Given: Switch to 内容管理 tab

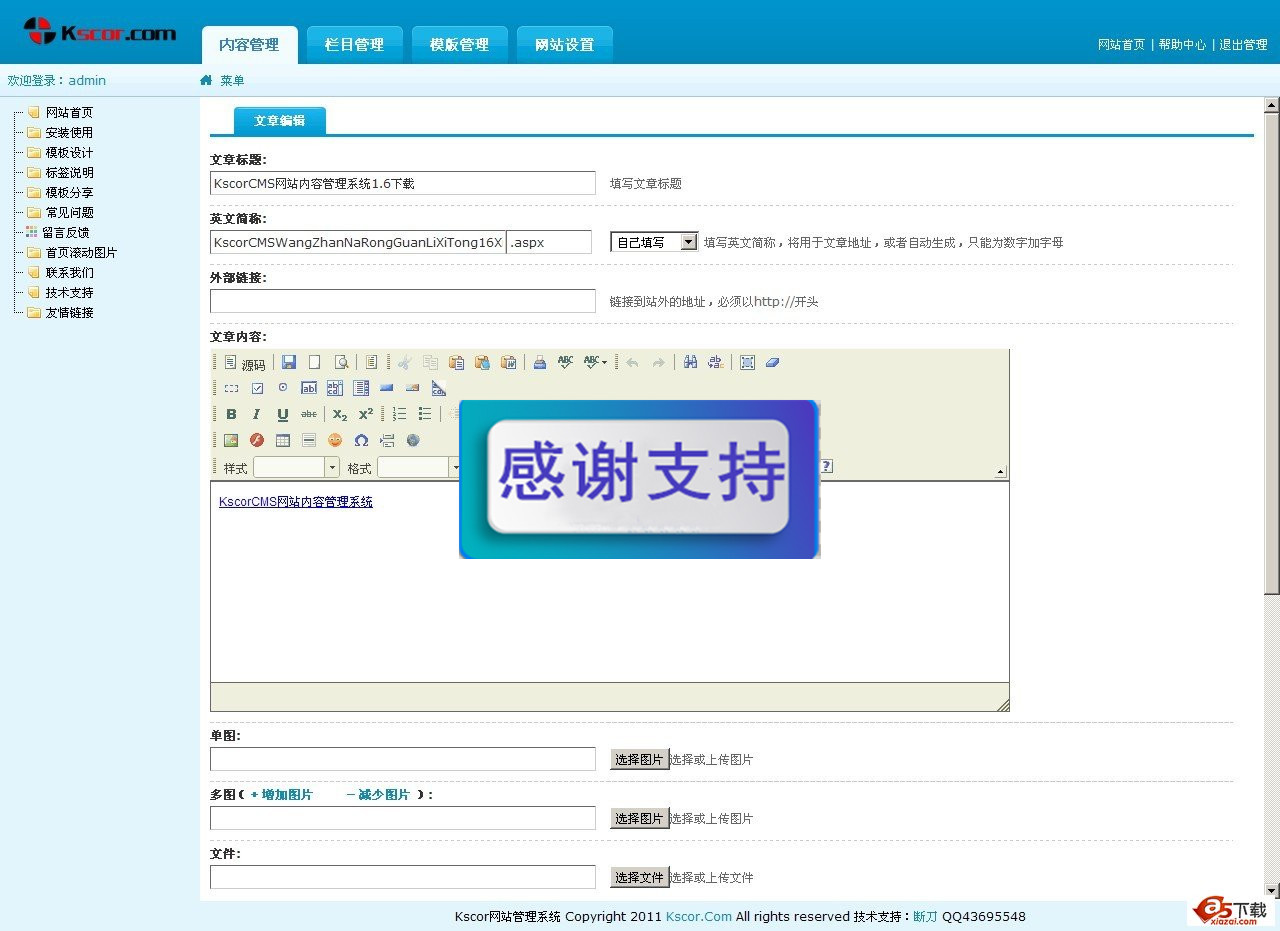Looking at the screenshot, I should [249, 45].
